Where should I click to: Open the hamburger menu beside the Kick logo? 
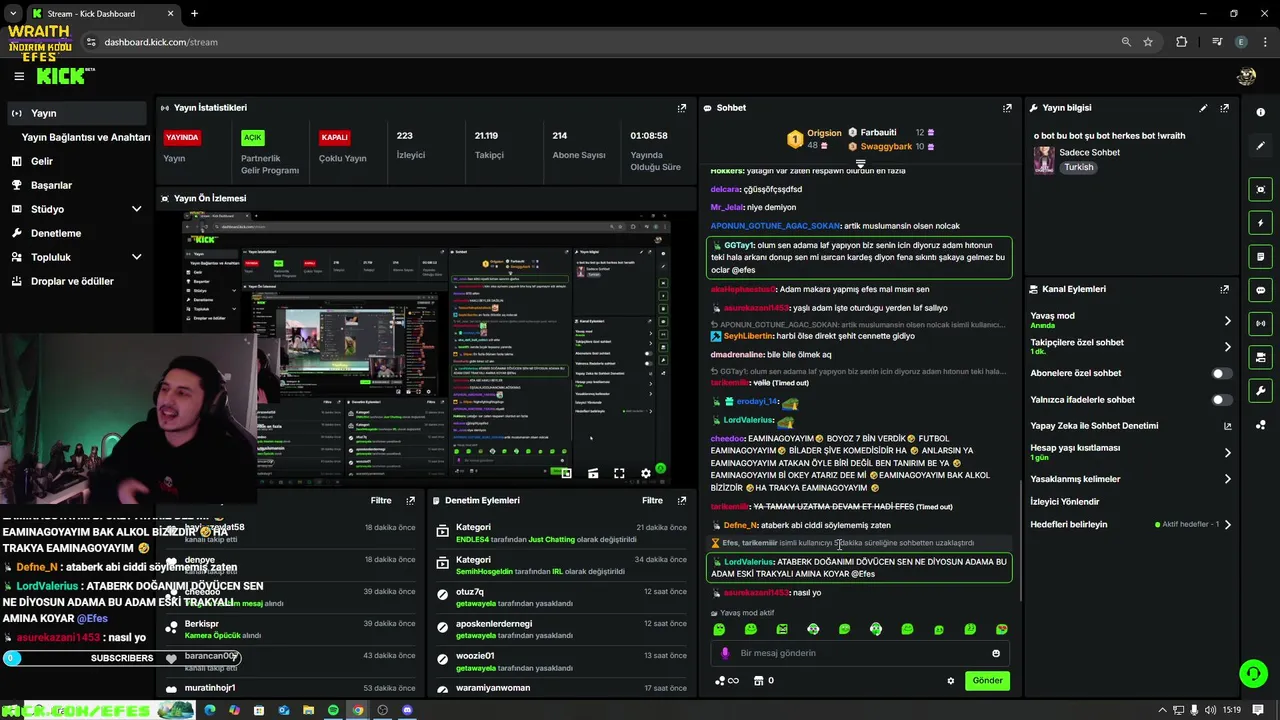[x=19, y=76]
